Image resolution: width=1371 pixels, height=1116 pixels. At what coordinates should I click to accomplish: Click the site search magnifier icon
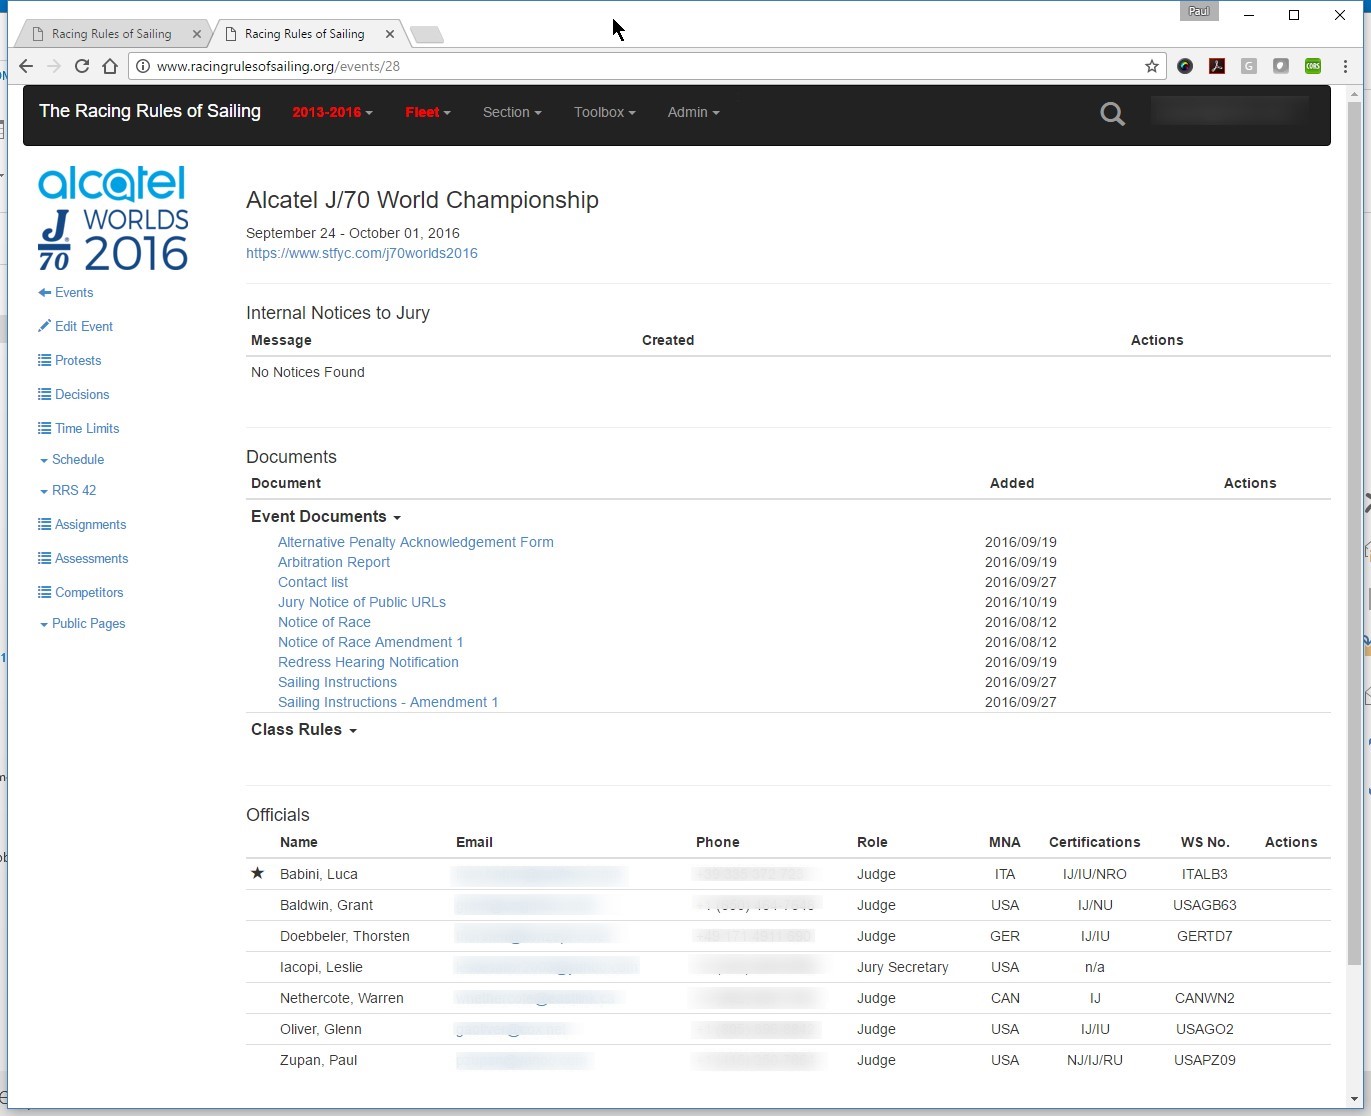1112,114
